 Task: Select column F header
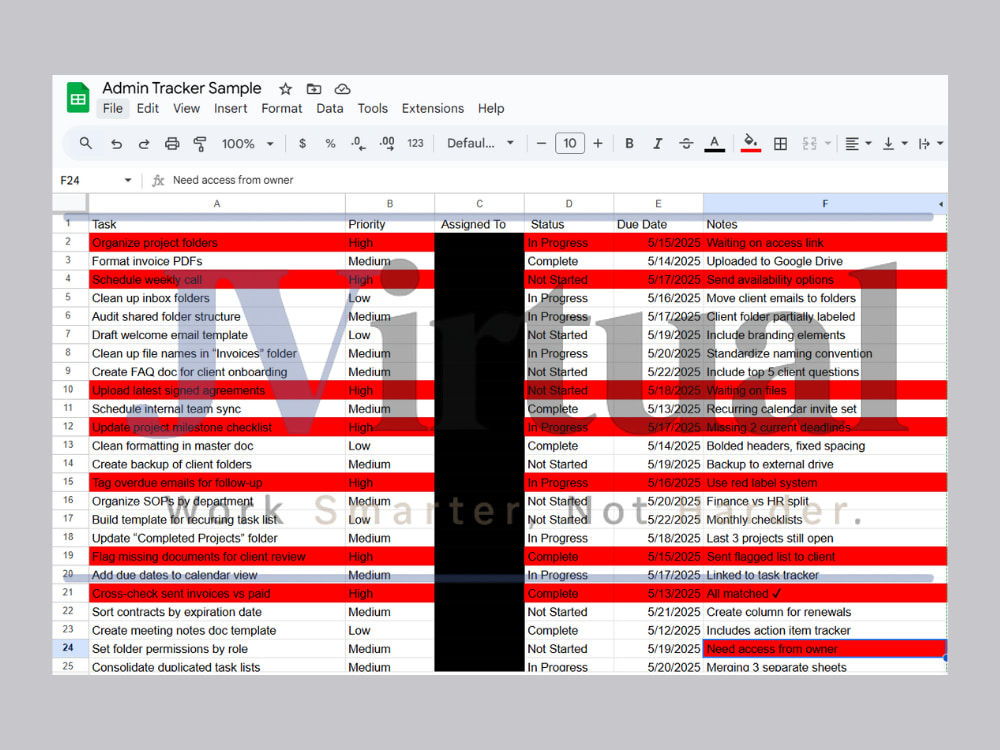tap(825, 203)
